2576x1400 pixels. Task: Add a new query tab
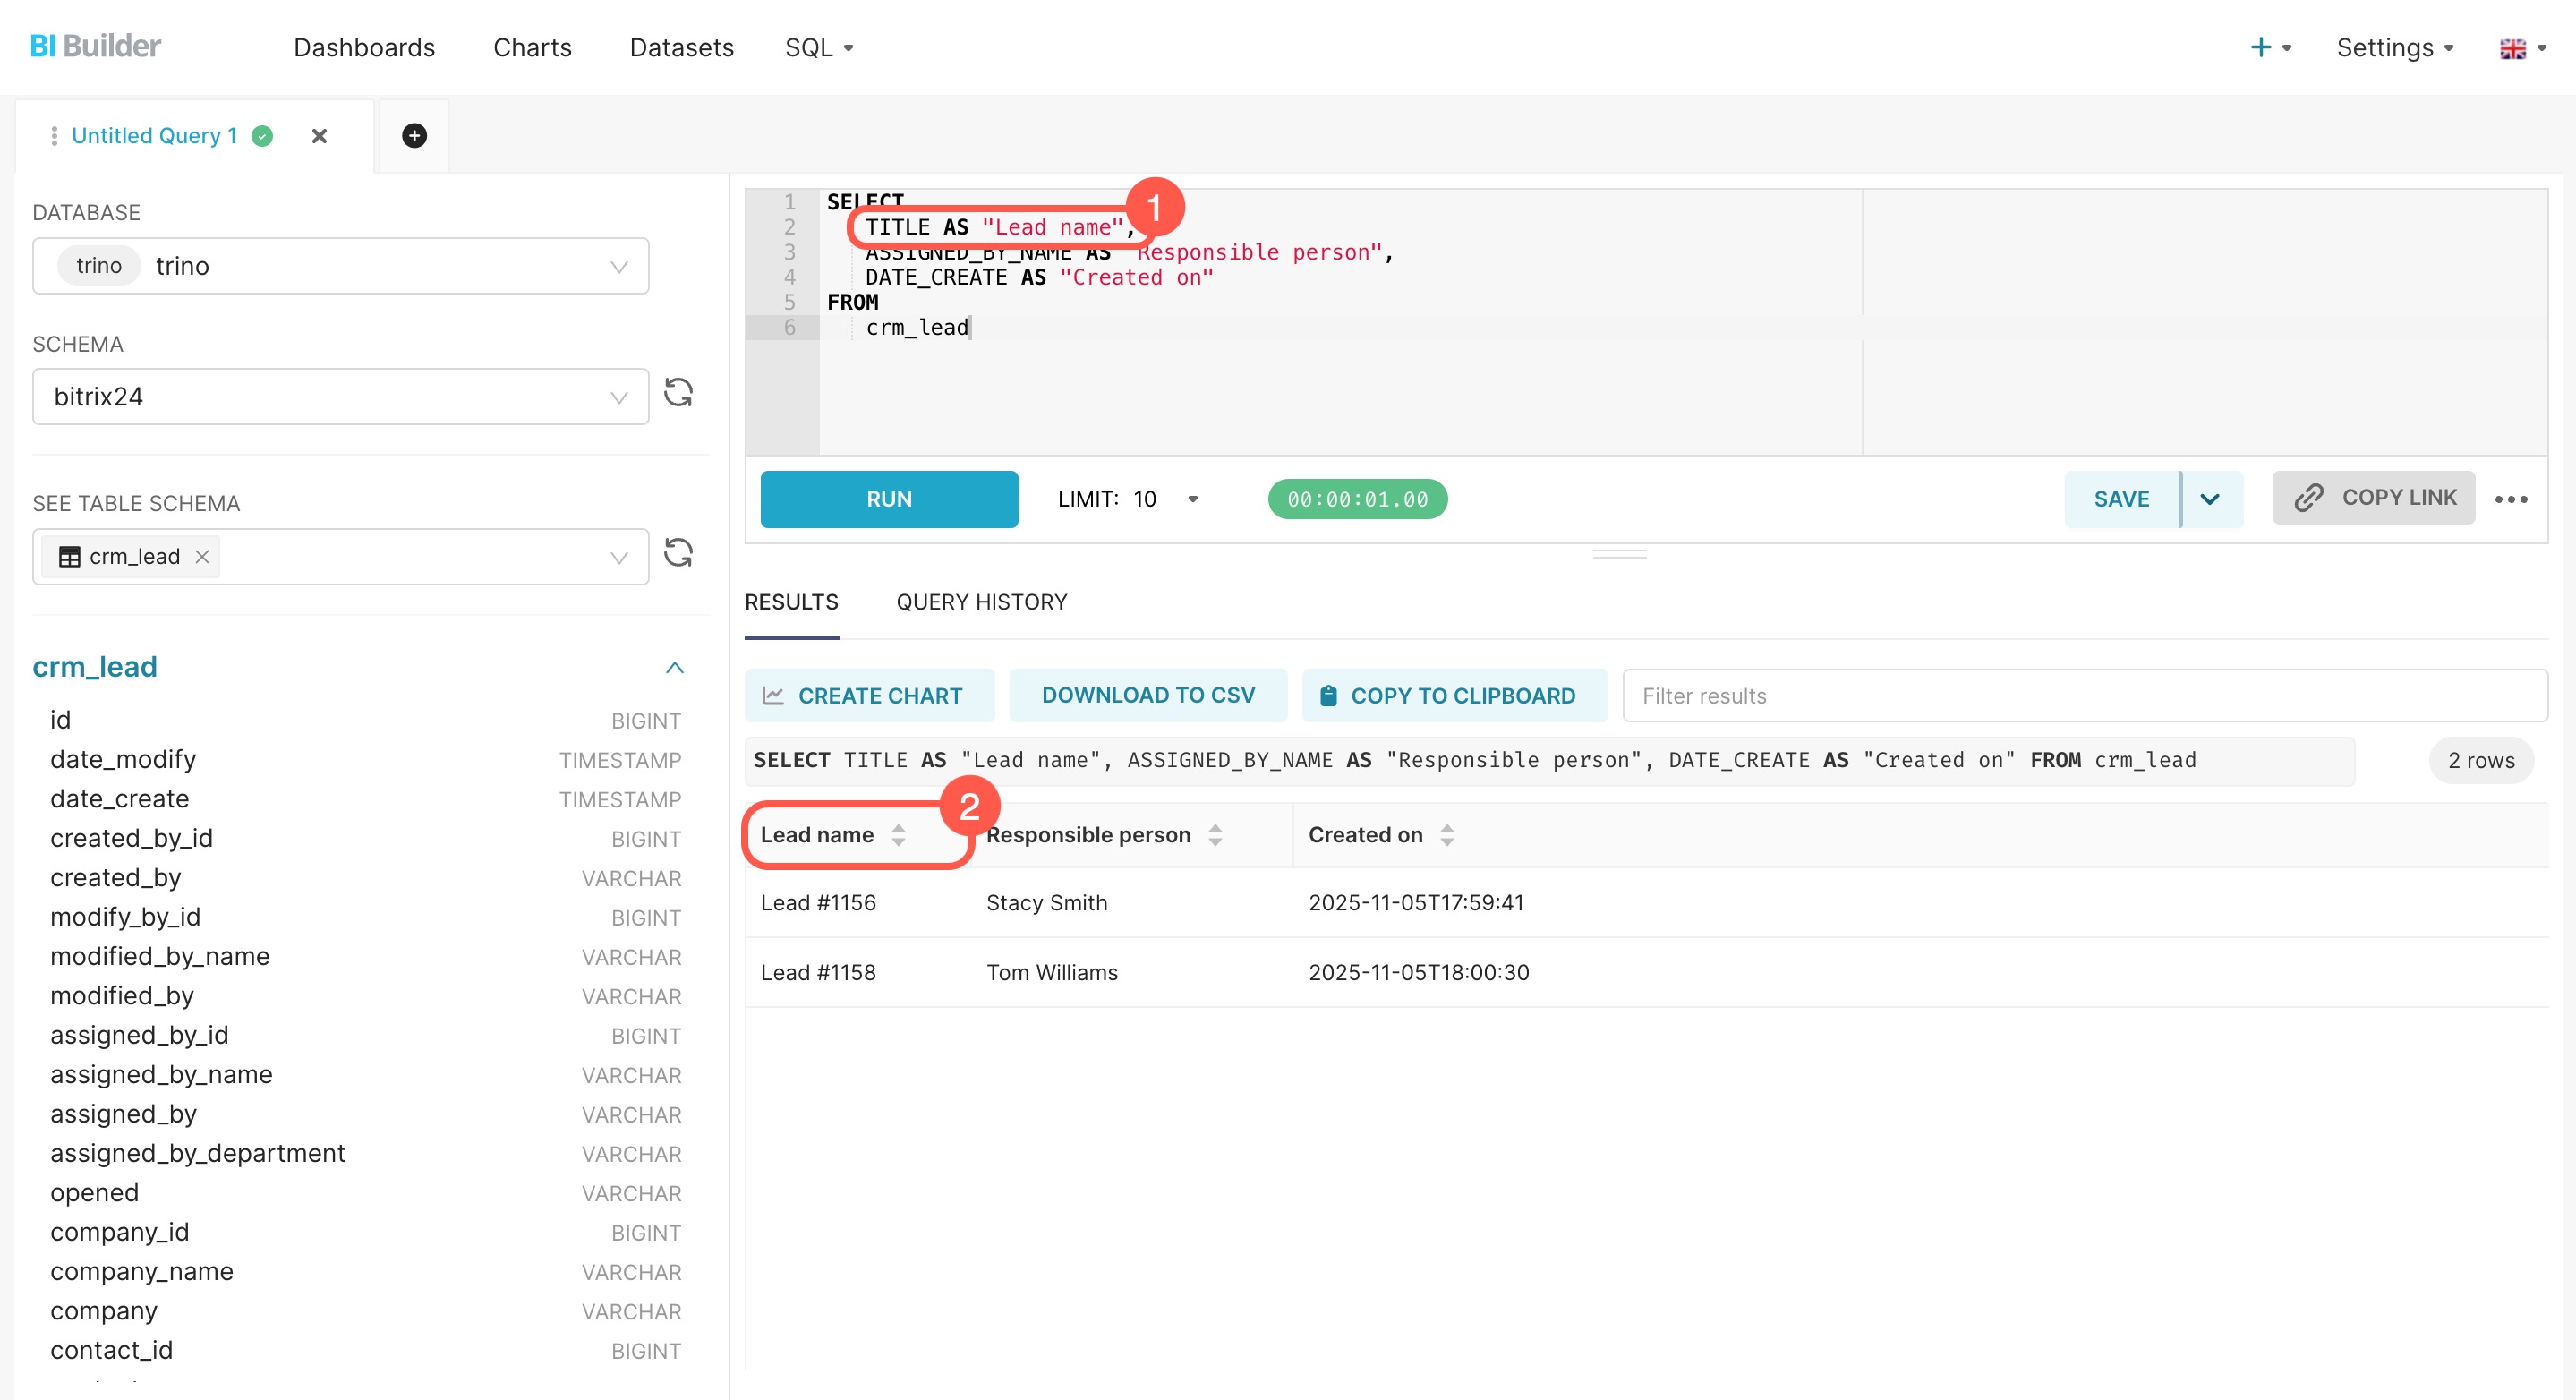click(414, 135)
